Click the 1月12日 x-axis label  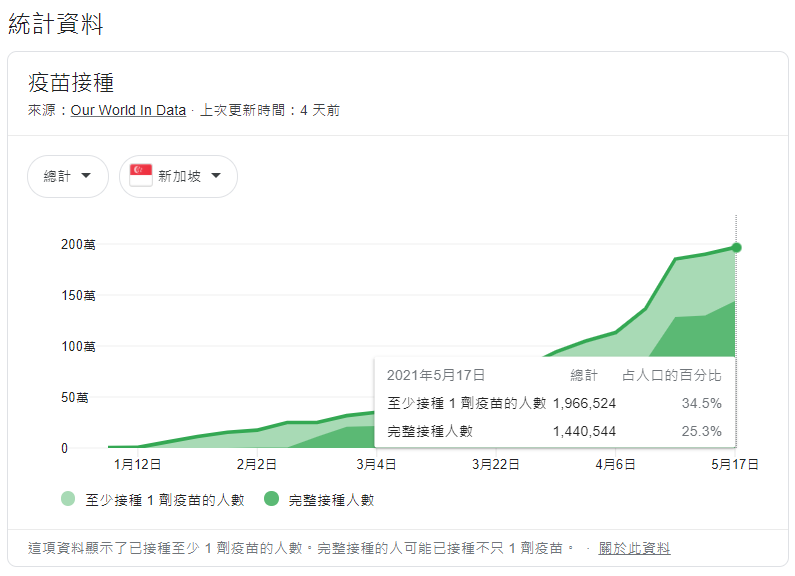(137, 464)
